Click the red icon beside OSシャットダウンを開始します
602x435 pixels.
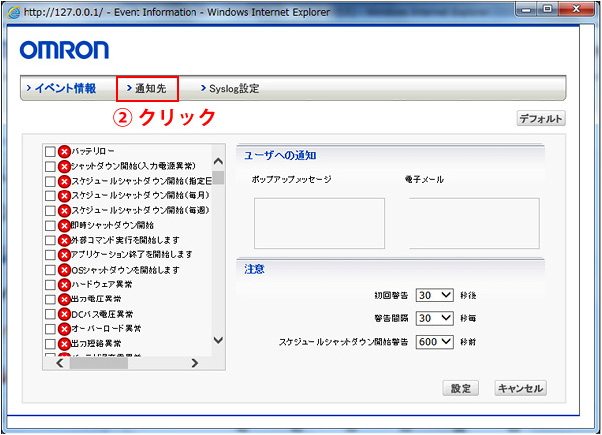tap(64, 270)
